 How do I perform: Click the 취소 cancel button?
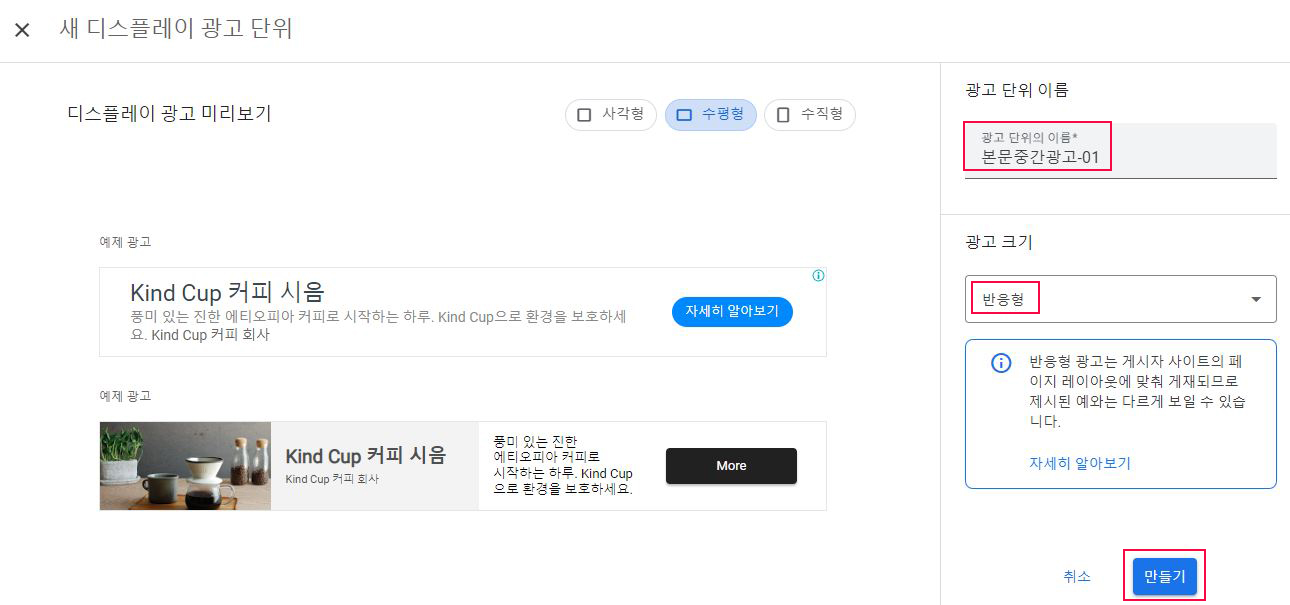coord(1077,577)
